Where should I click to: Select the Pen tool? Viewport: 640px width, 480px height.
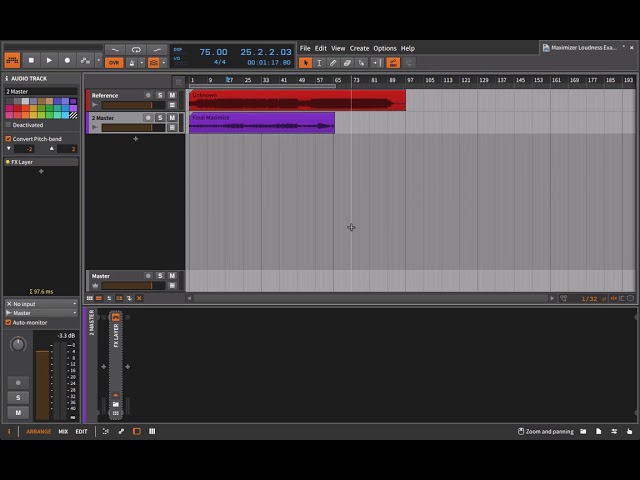[x=333, y=63]
